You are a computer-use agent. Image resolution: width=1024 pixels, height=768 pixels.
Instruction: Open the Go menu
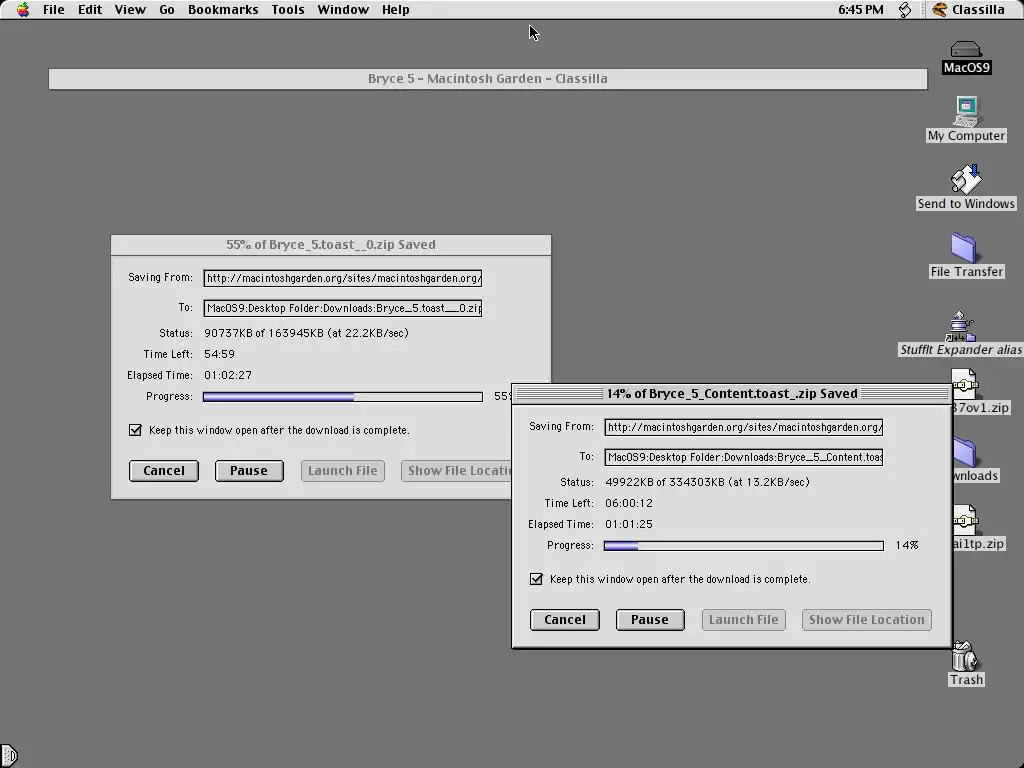point(167,10)
